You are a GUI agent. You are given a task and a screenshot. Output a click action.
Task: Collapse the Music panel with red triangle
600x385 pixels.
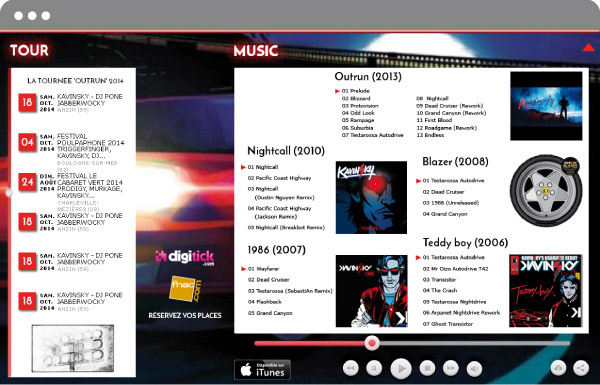[588, 47]
